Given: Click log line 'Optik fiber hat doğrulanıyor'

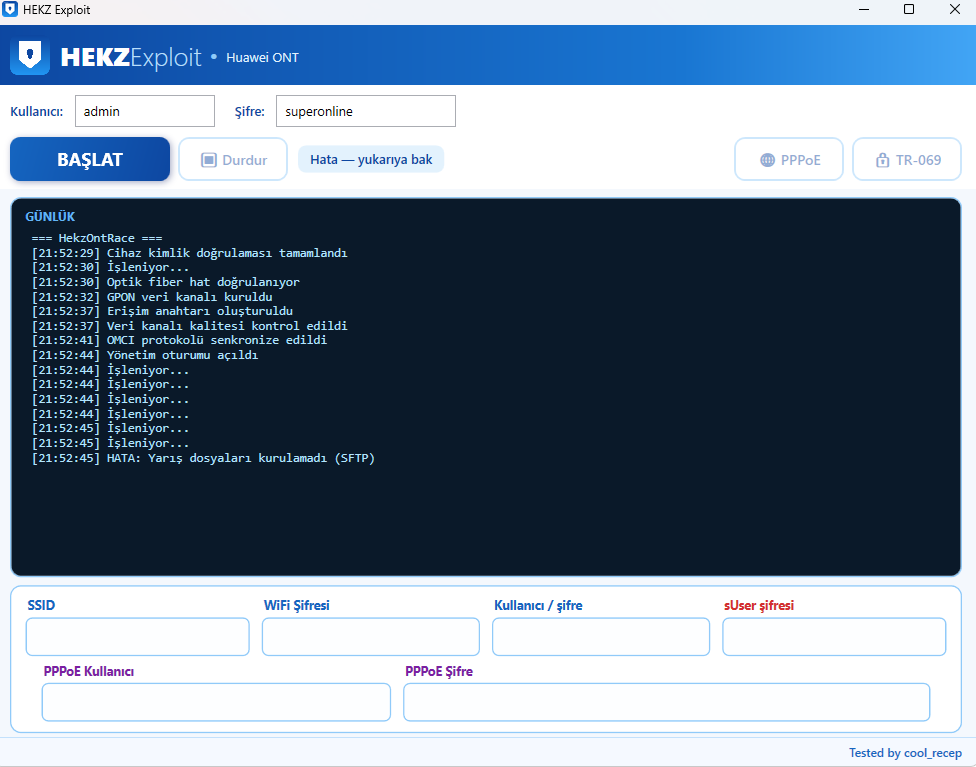Looking at the screenshot, I should (166, 282).
